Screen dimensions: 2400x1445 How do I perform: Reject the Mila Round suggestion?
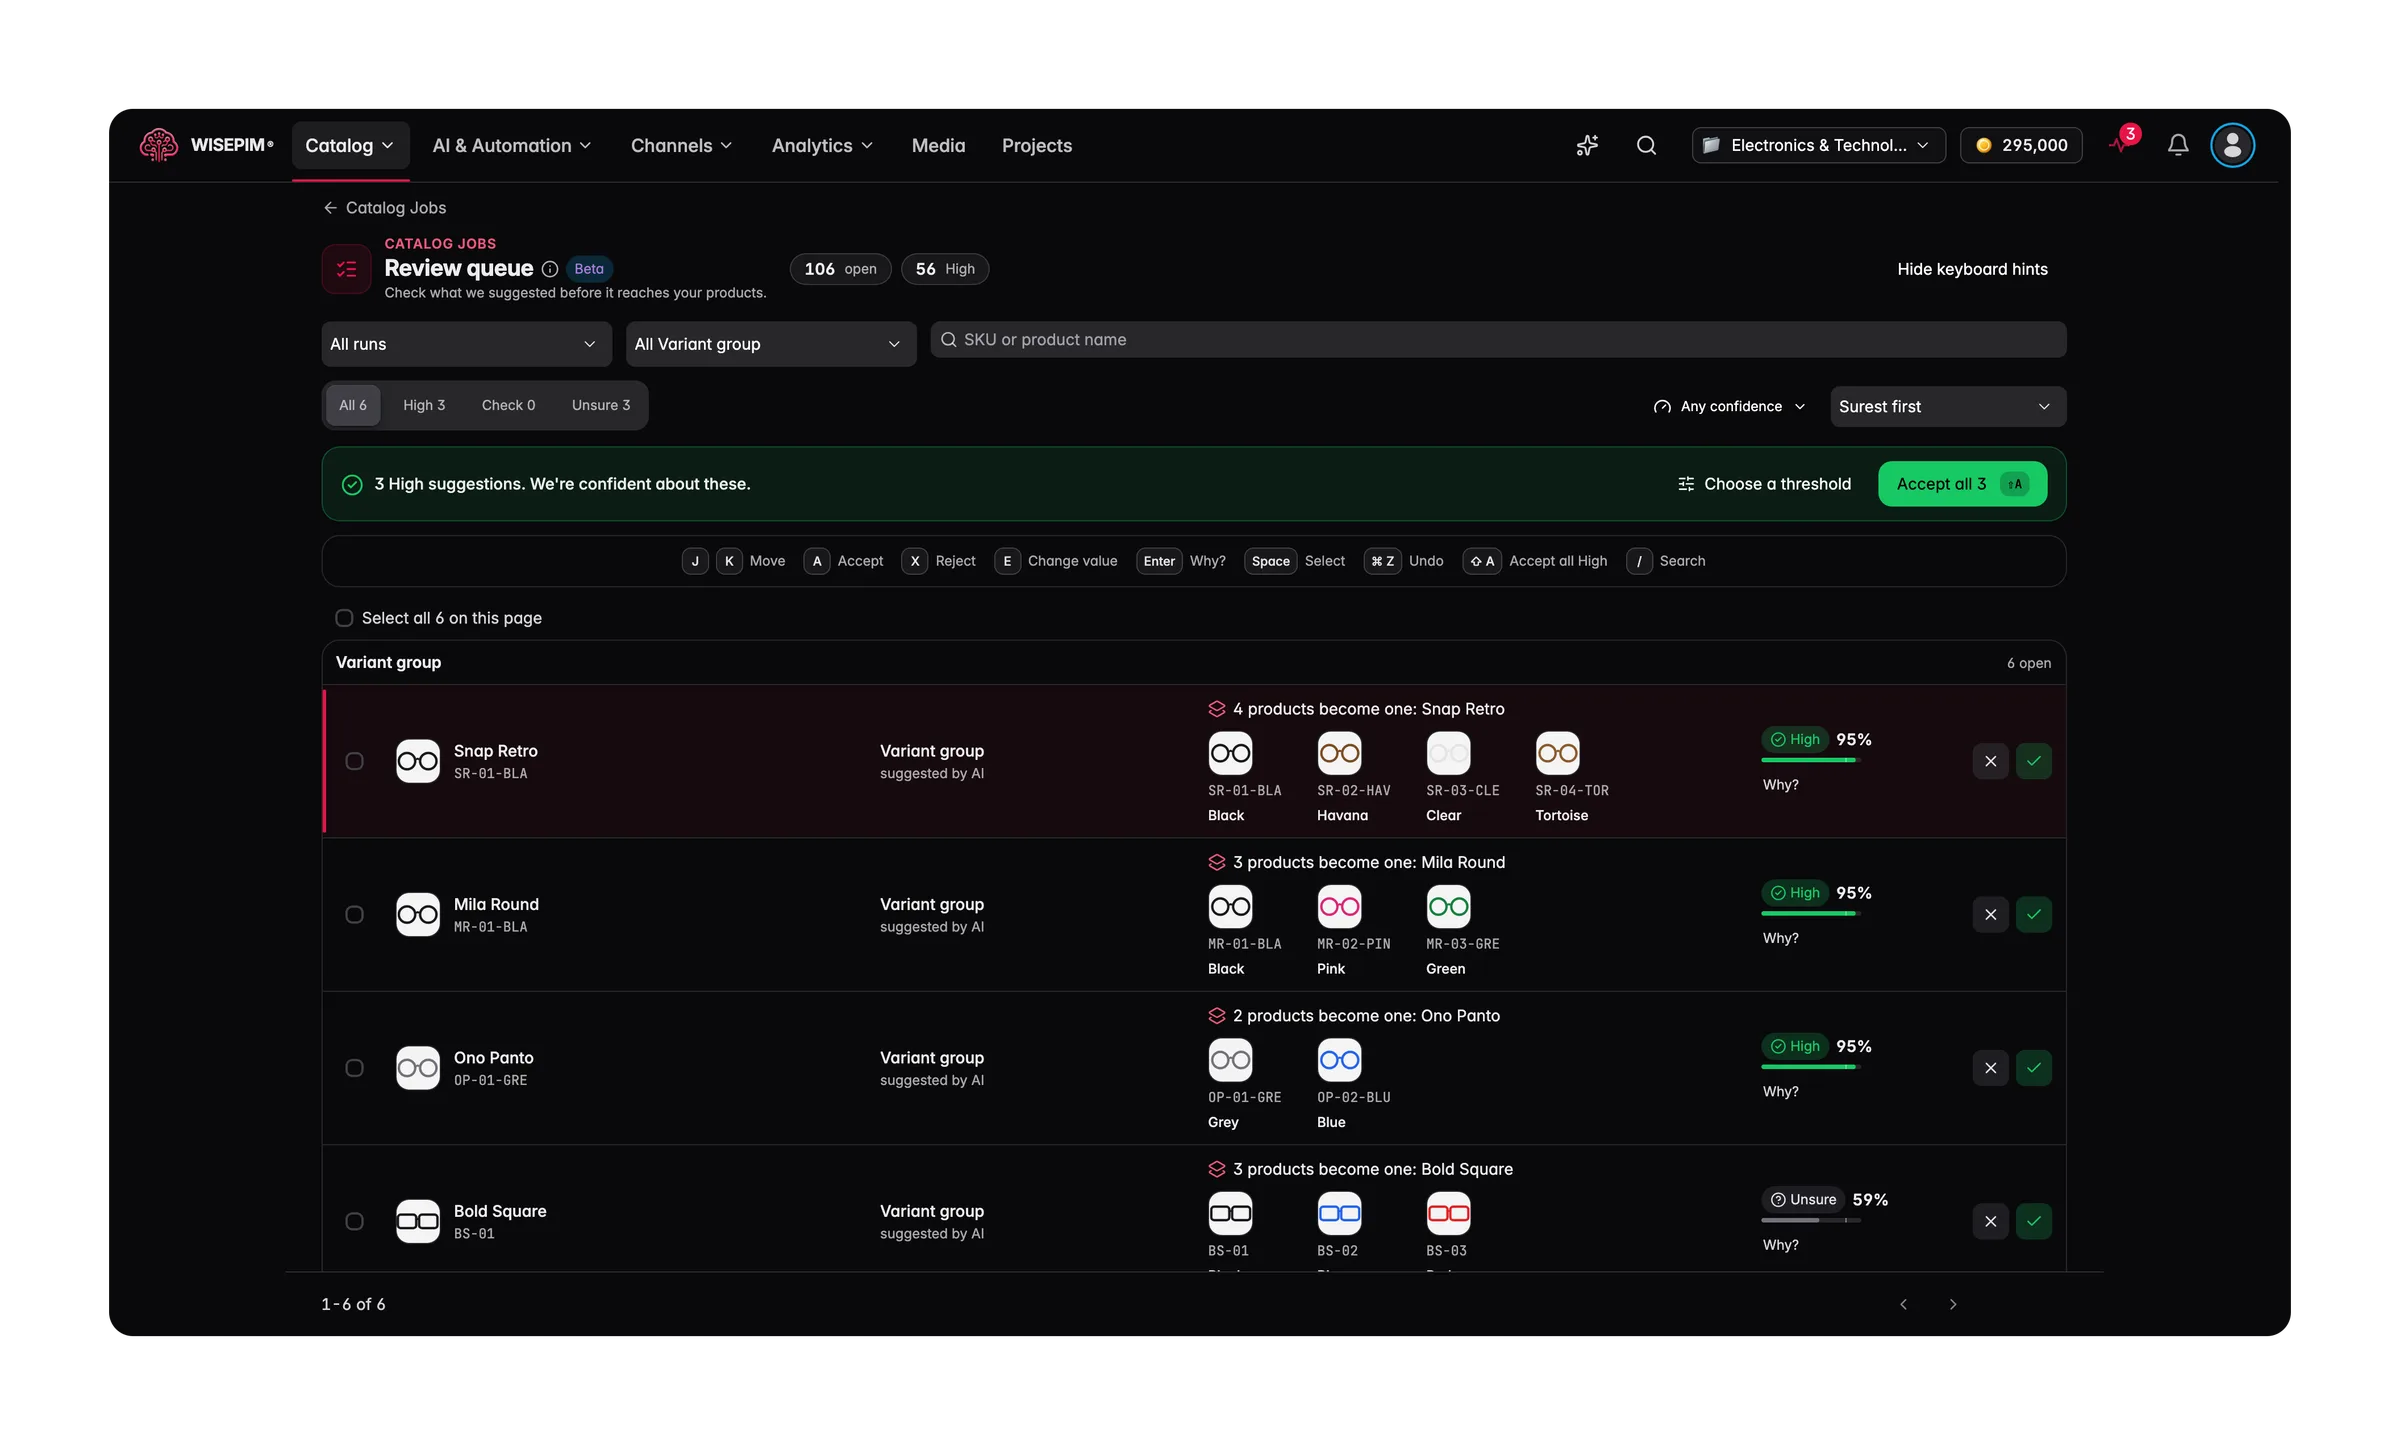click(1990, 914)
